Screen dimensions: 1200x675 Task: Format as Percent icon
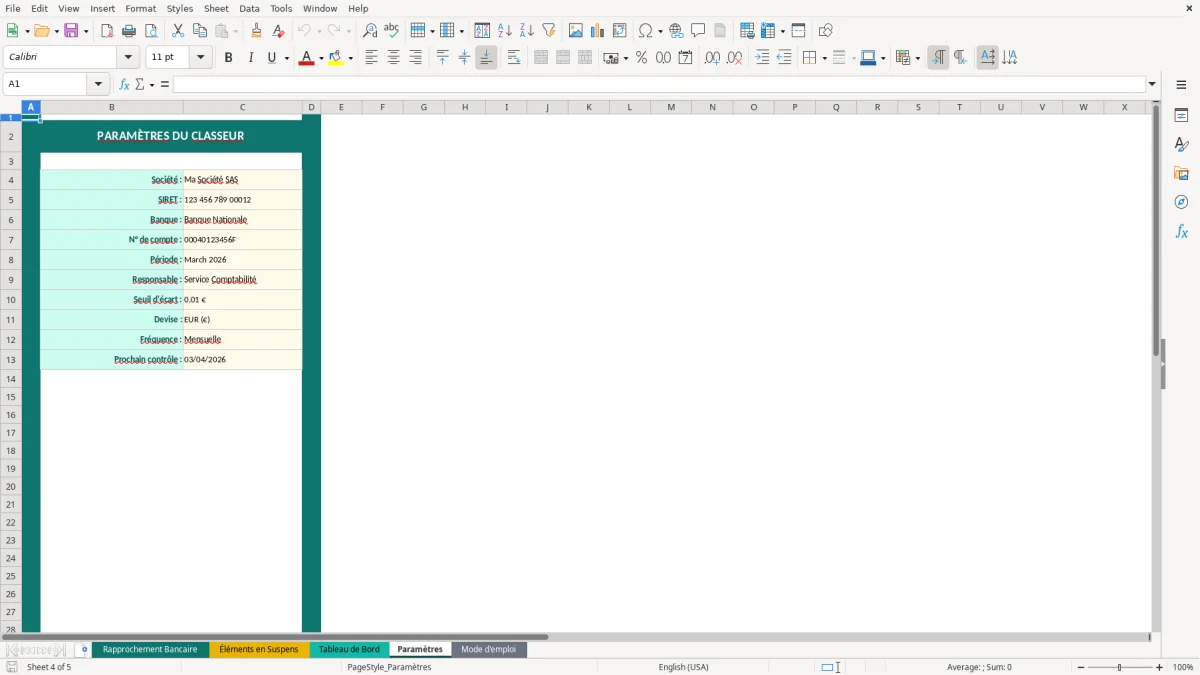(641, 58)
